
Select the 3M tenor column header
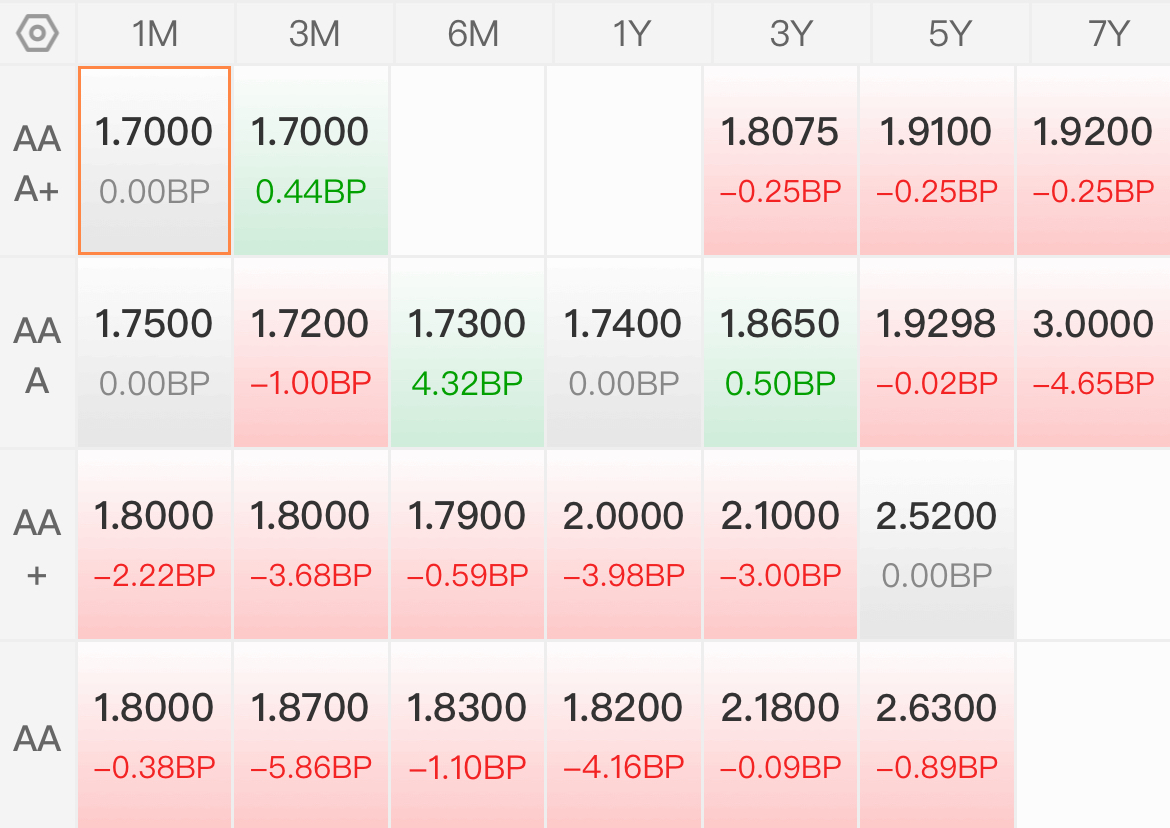point(313,34)
